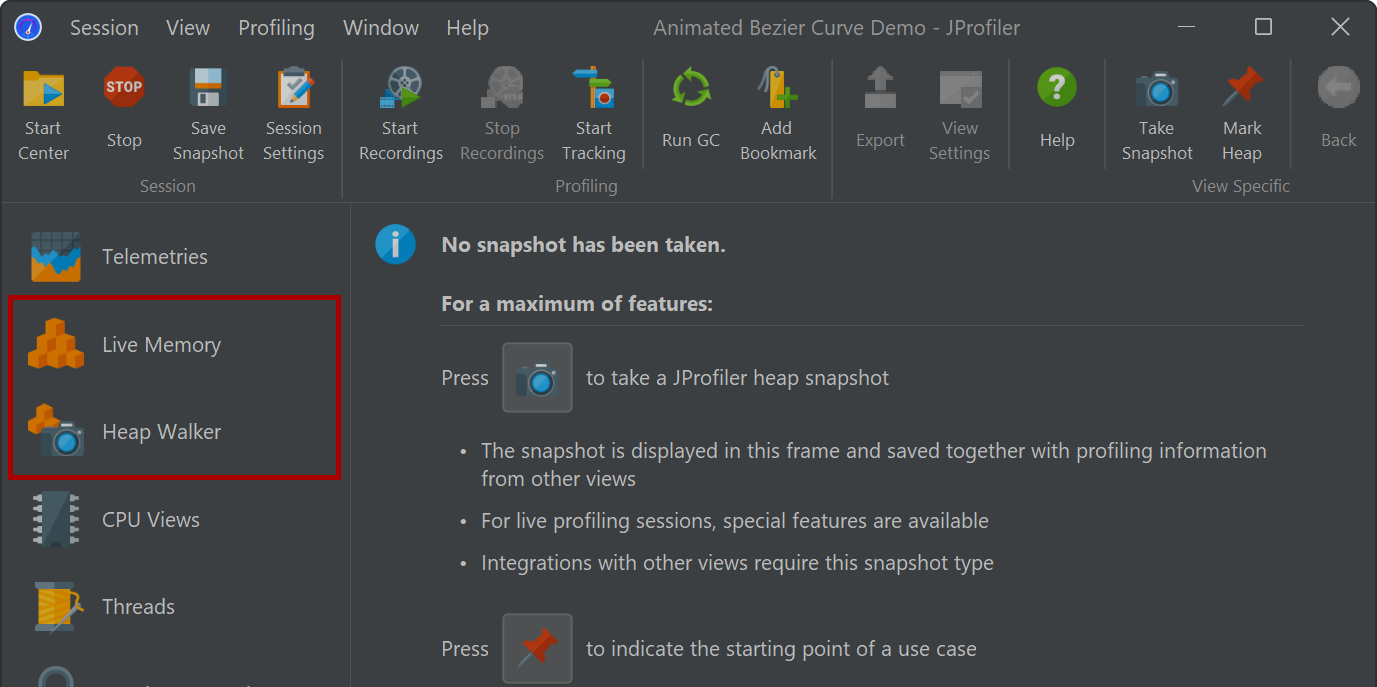Open the Window menu
The height and width of the screenshot is (687, 1377).
click(379, 28)
